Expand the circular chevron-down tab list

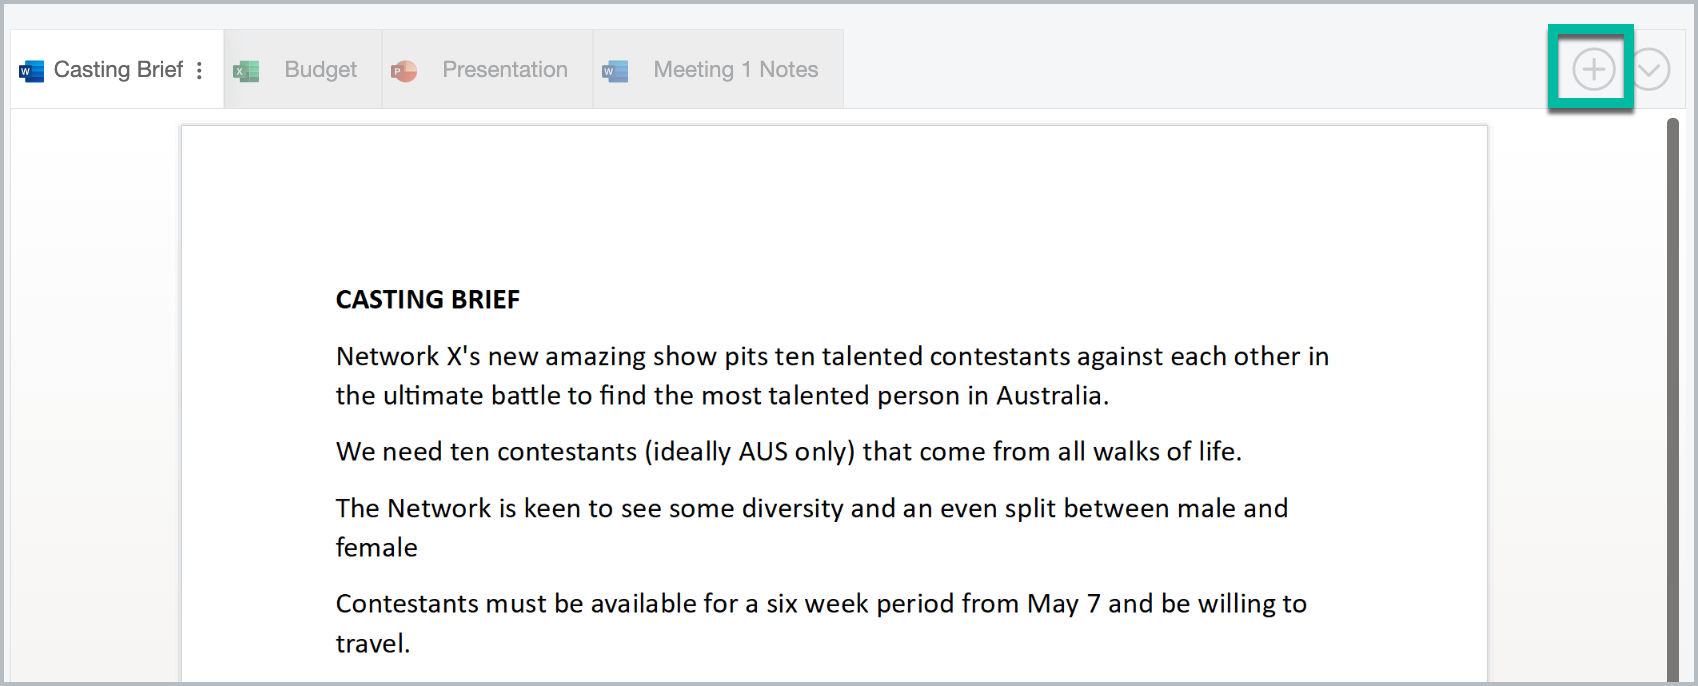click(1650, 69)
